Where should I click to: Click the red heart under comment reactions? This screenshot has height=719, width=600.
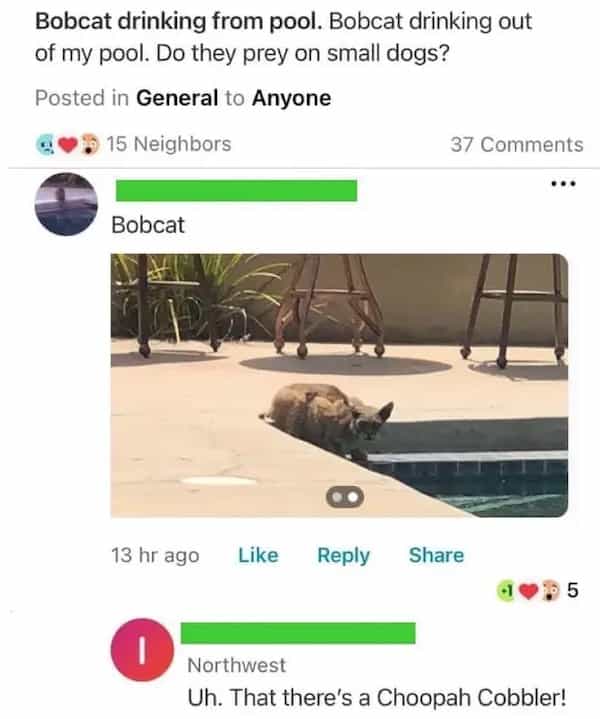pos(528,592)
